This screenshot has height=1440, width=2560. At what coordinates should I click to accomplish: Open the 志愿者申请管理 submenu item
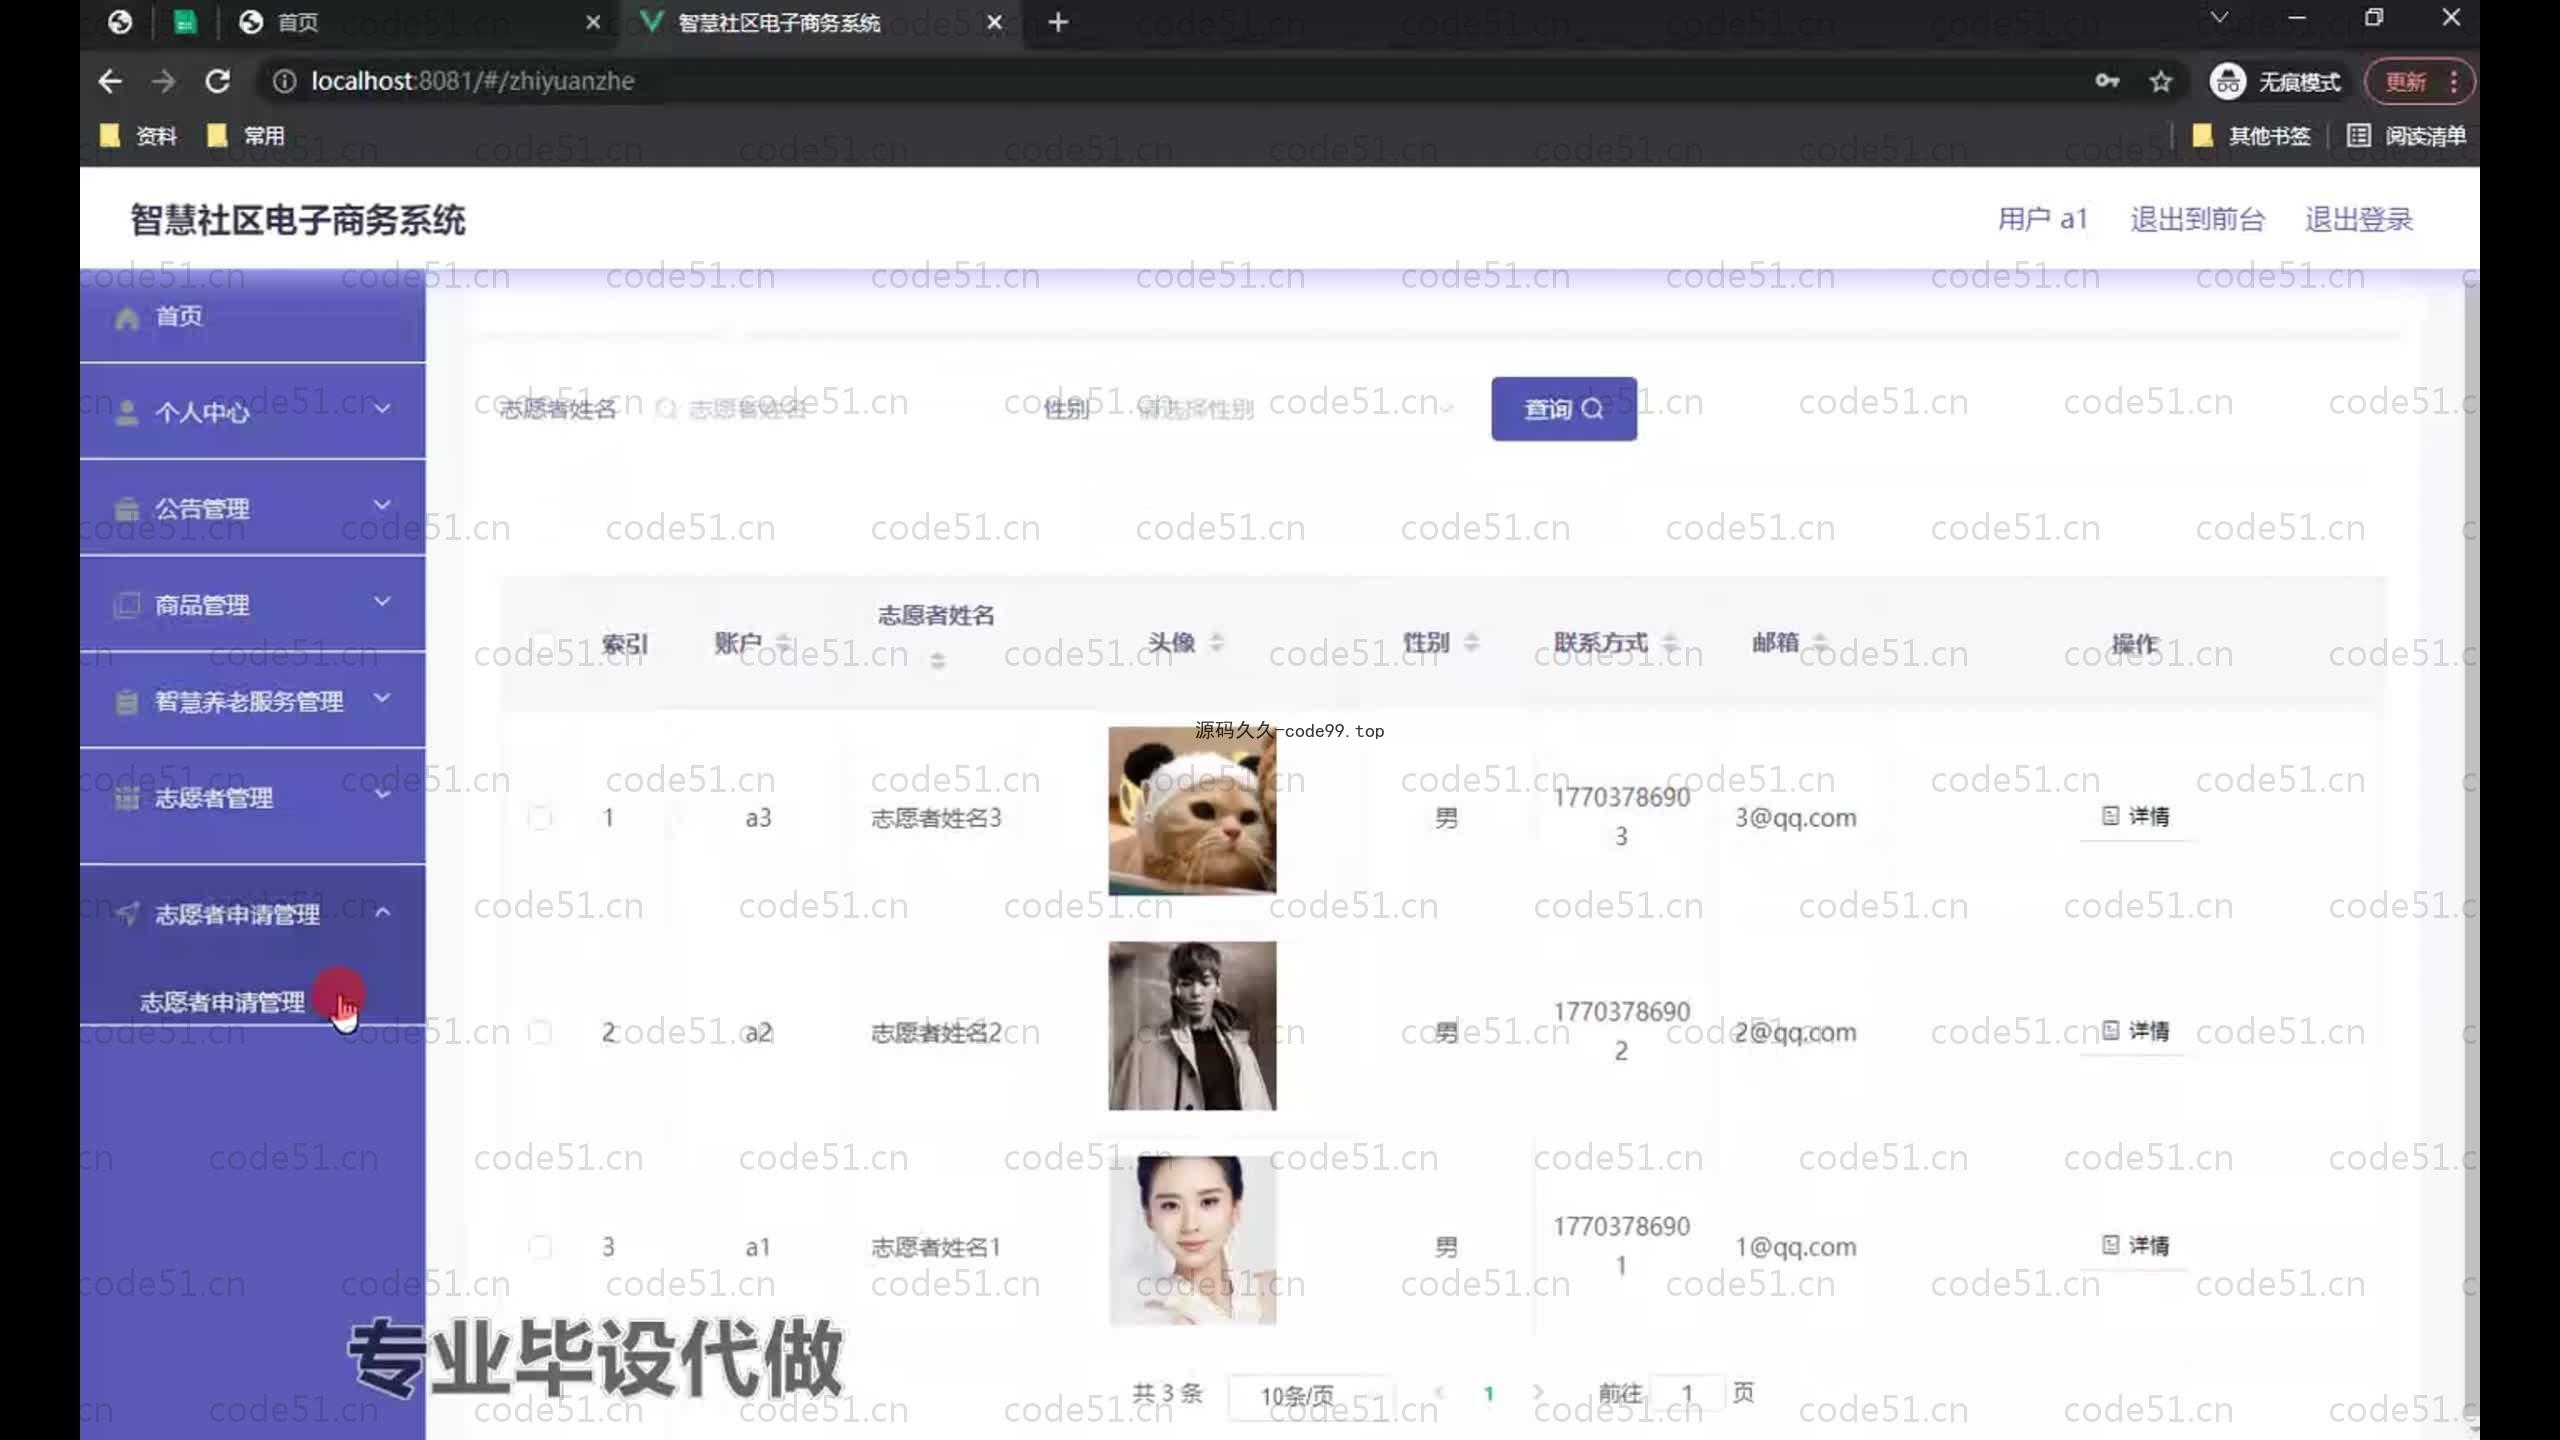(x=222, y=1002)
